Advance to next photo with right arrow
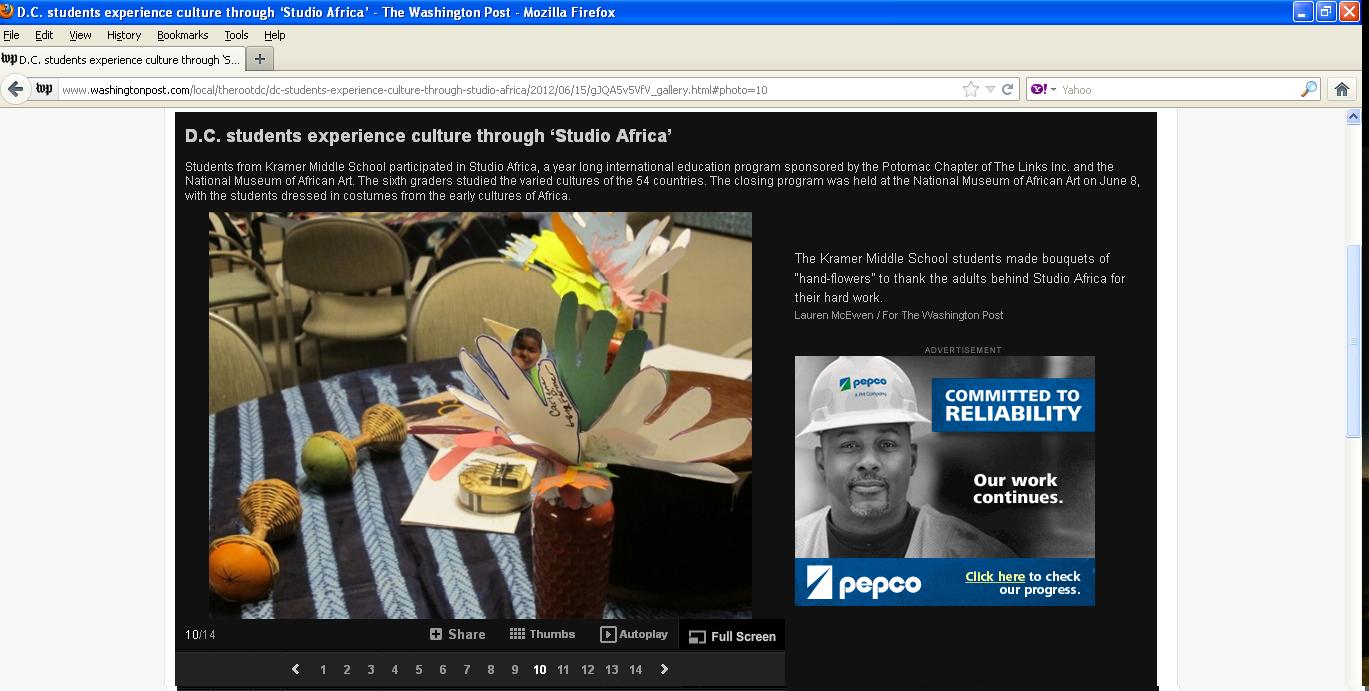 click(x=664, y=669)
